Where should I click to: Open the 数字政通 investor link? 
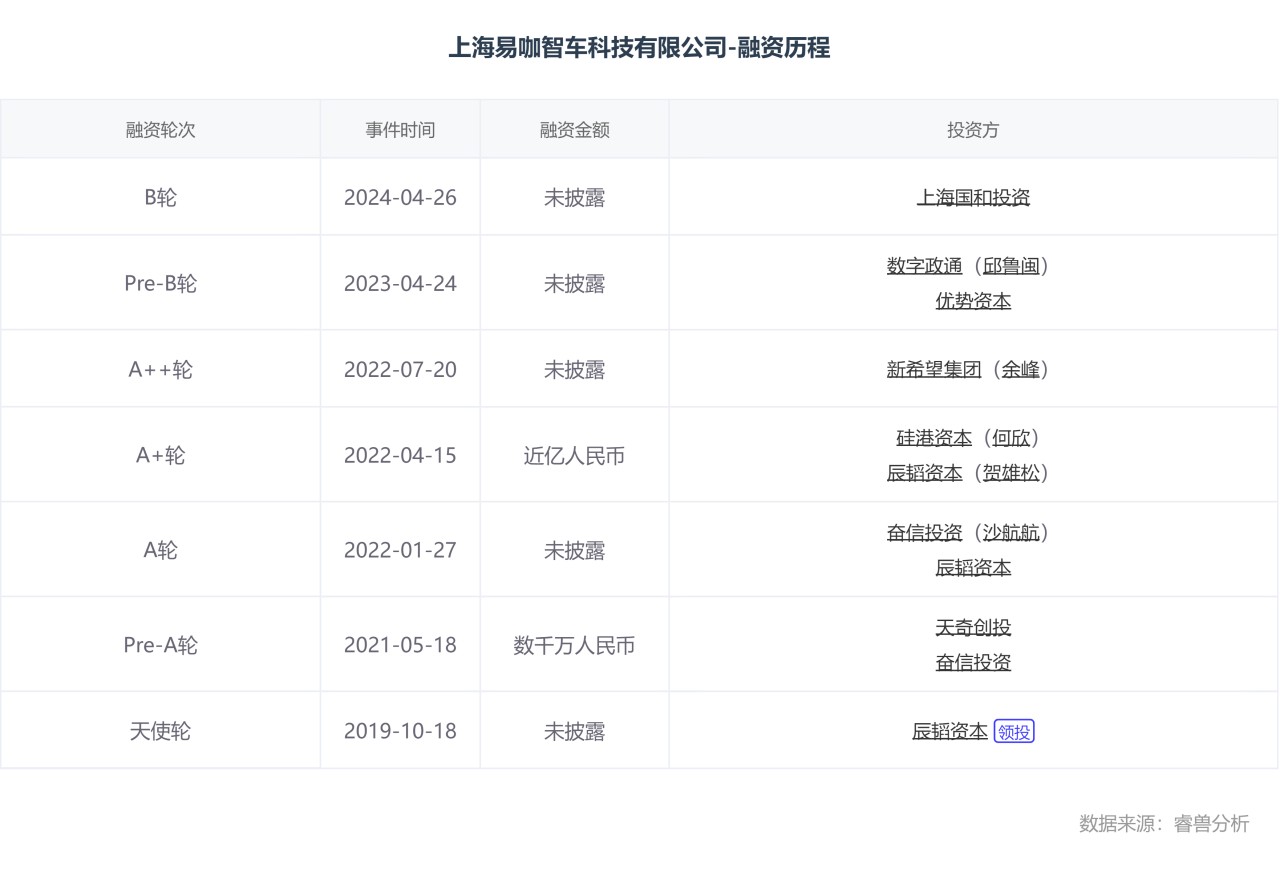(x=924, y=266)
